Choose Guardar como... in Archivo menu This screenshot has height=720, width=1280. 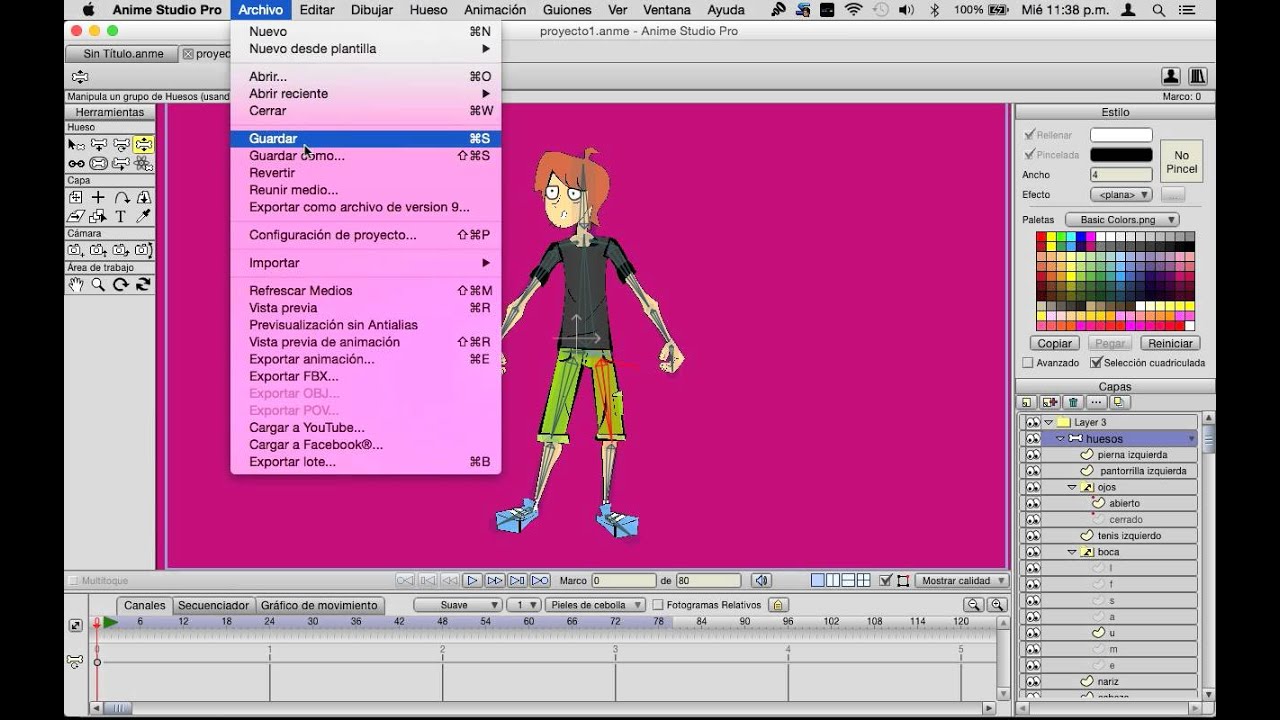click(297, 156)
